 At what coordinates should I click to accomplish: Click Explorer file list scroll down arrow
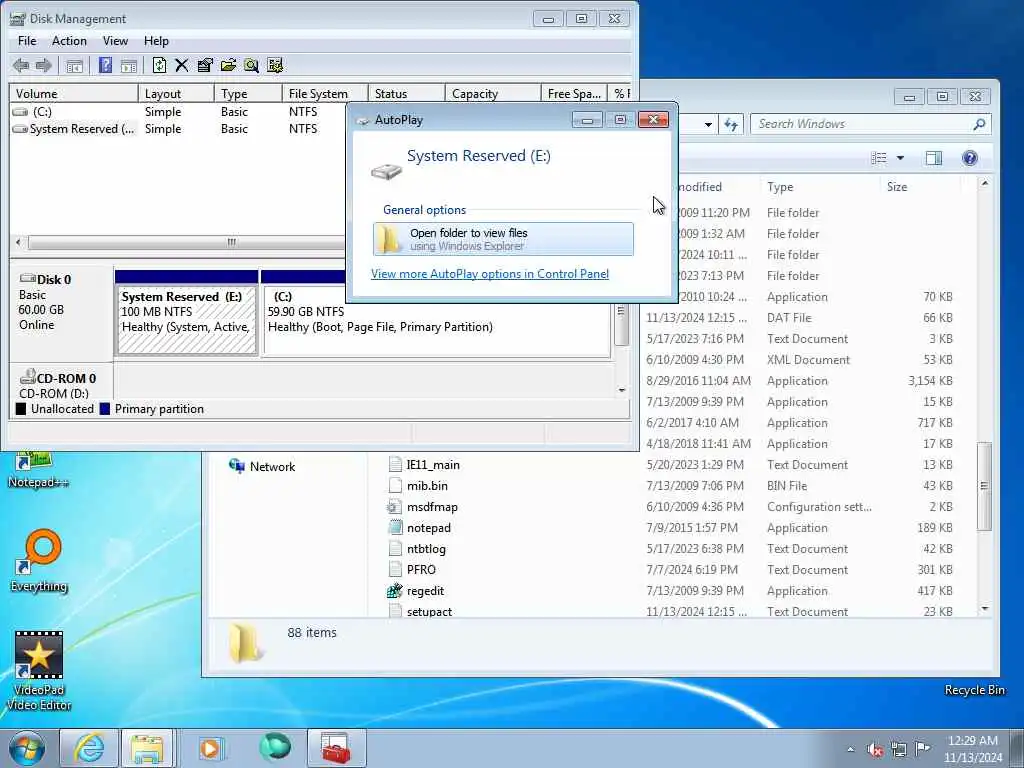click(984, 609)
